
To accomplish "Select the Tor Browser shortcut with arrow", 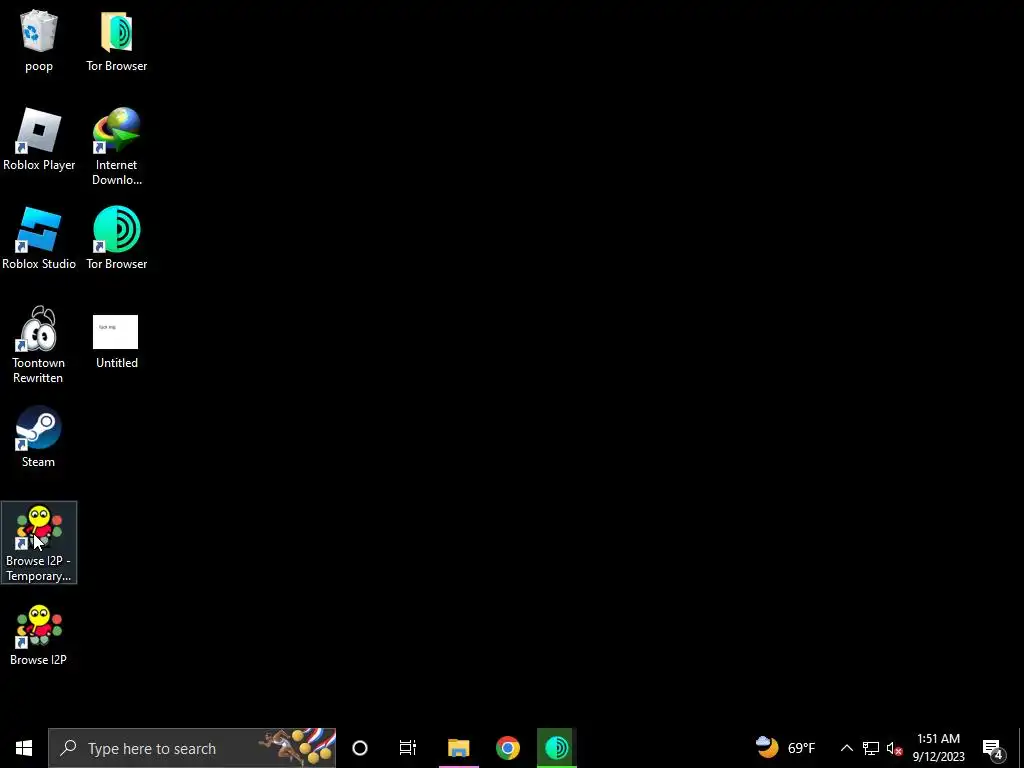I will tap(116, 238).
